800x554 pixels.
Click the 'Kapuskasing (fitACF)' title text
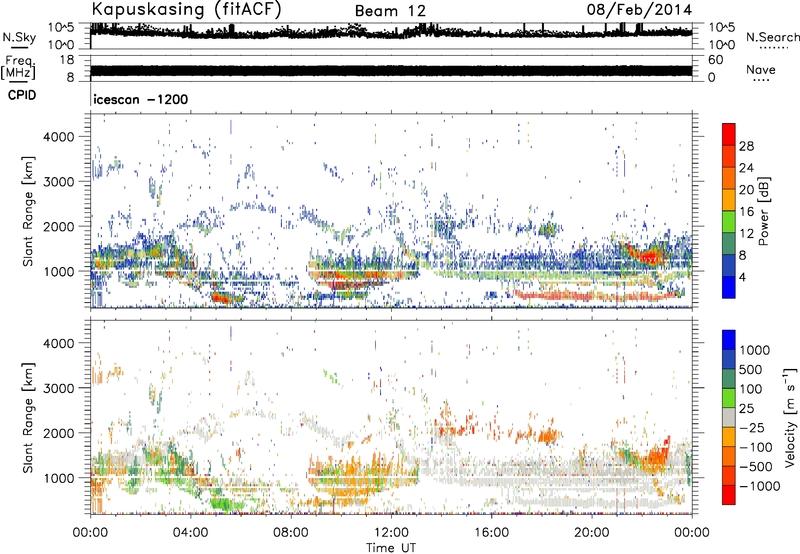click(x=186, y=9)
